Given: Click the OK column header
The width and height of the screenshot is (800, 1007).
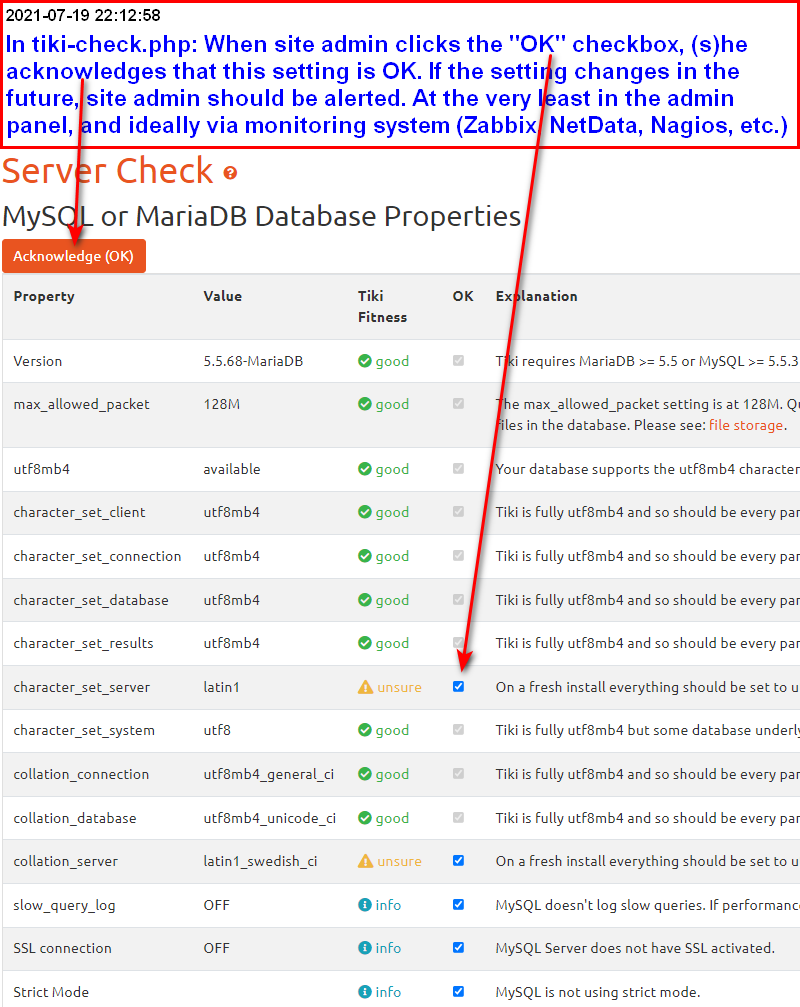Looking at the screenshot, I should coord(463,296).
